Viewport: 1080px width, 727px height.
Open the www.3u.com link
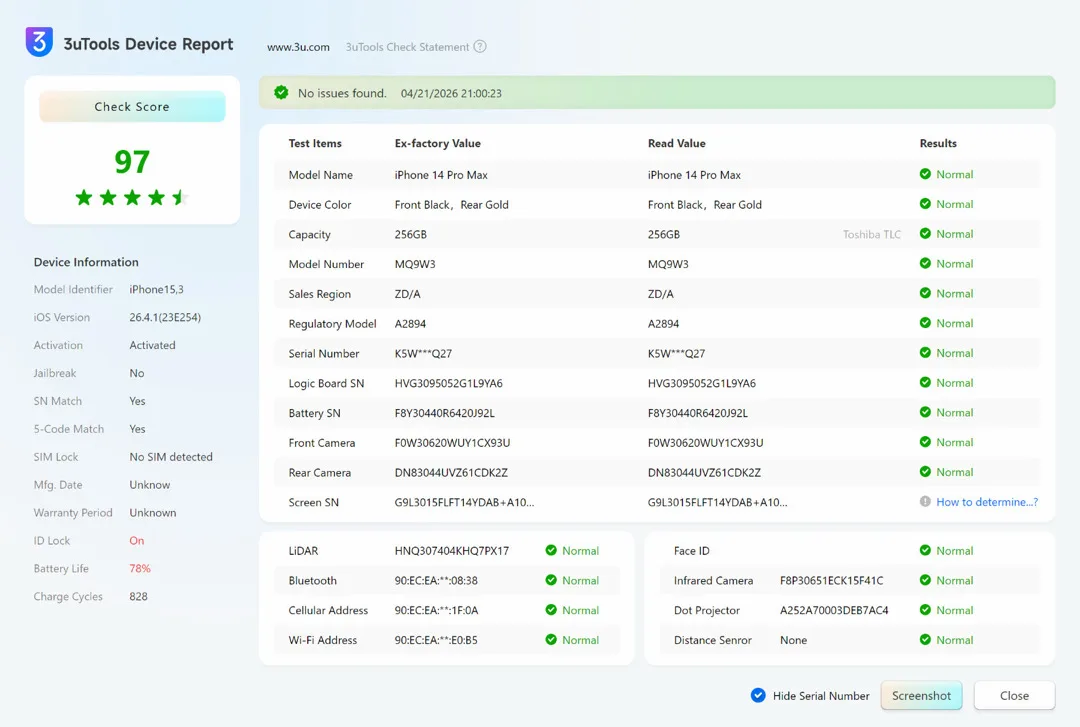298,47
